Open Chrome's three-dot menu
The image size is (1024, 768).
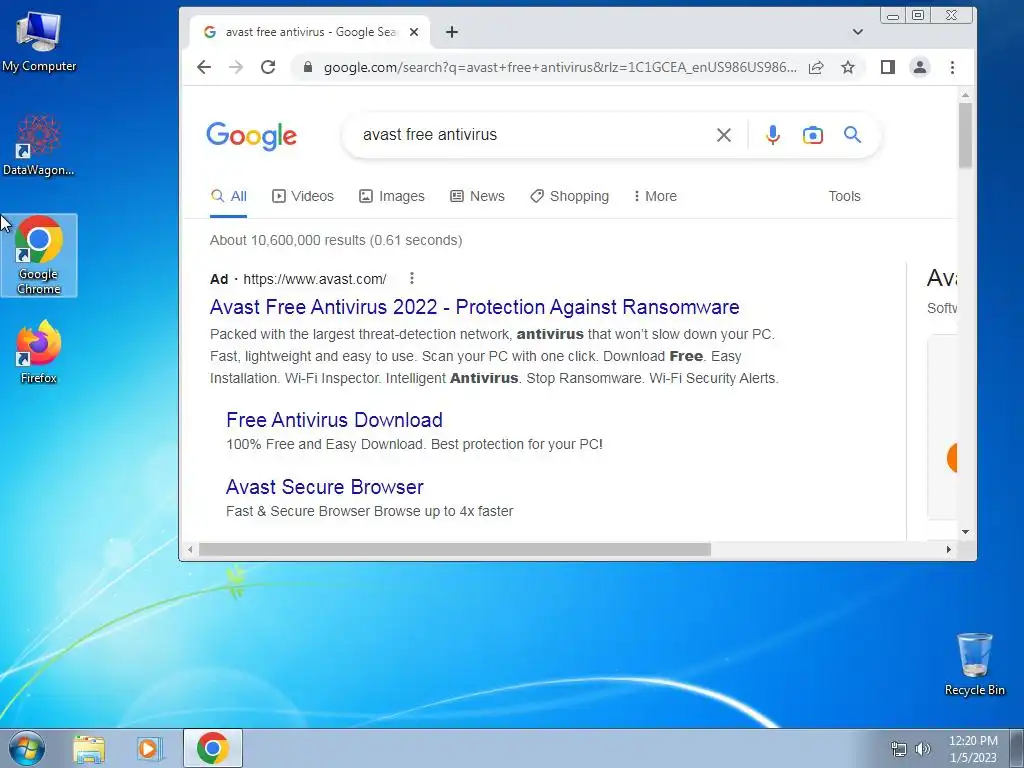(x=952, y=67)
